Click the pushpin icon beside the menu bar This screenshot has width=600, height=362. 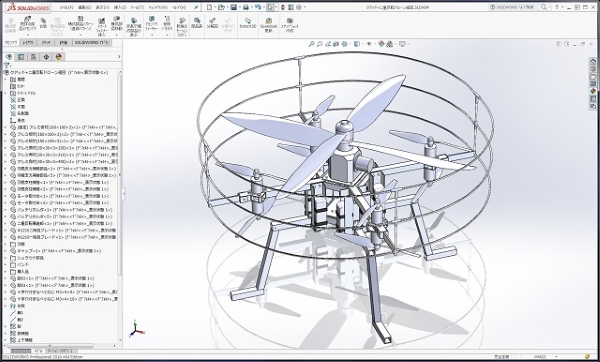coord(196,7)
